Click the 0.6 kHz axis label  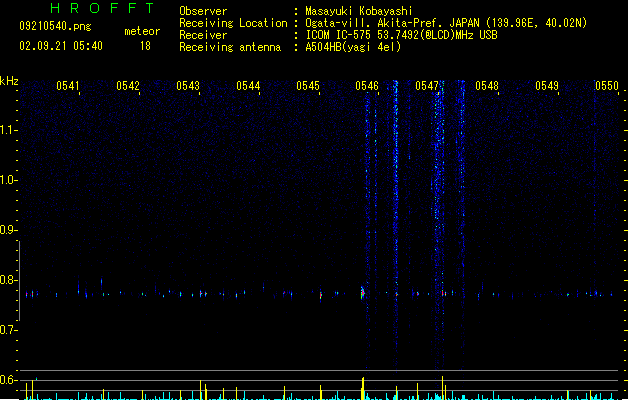coord(8,380)
